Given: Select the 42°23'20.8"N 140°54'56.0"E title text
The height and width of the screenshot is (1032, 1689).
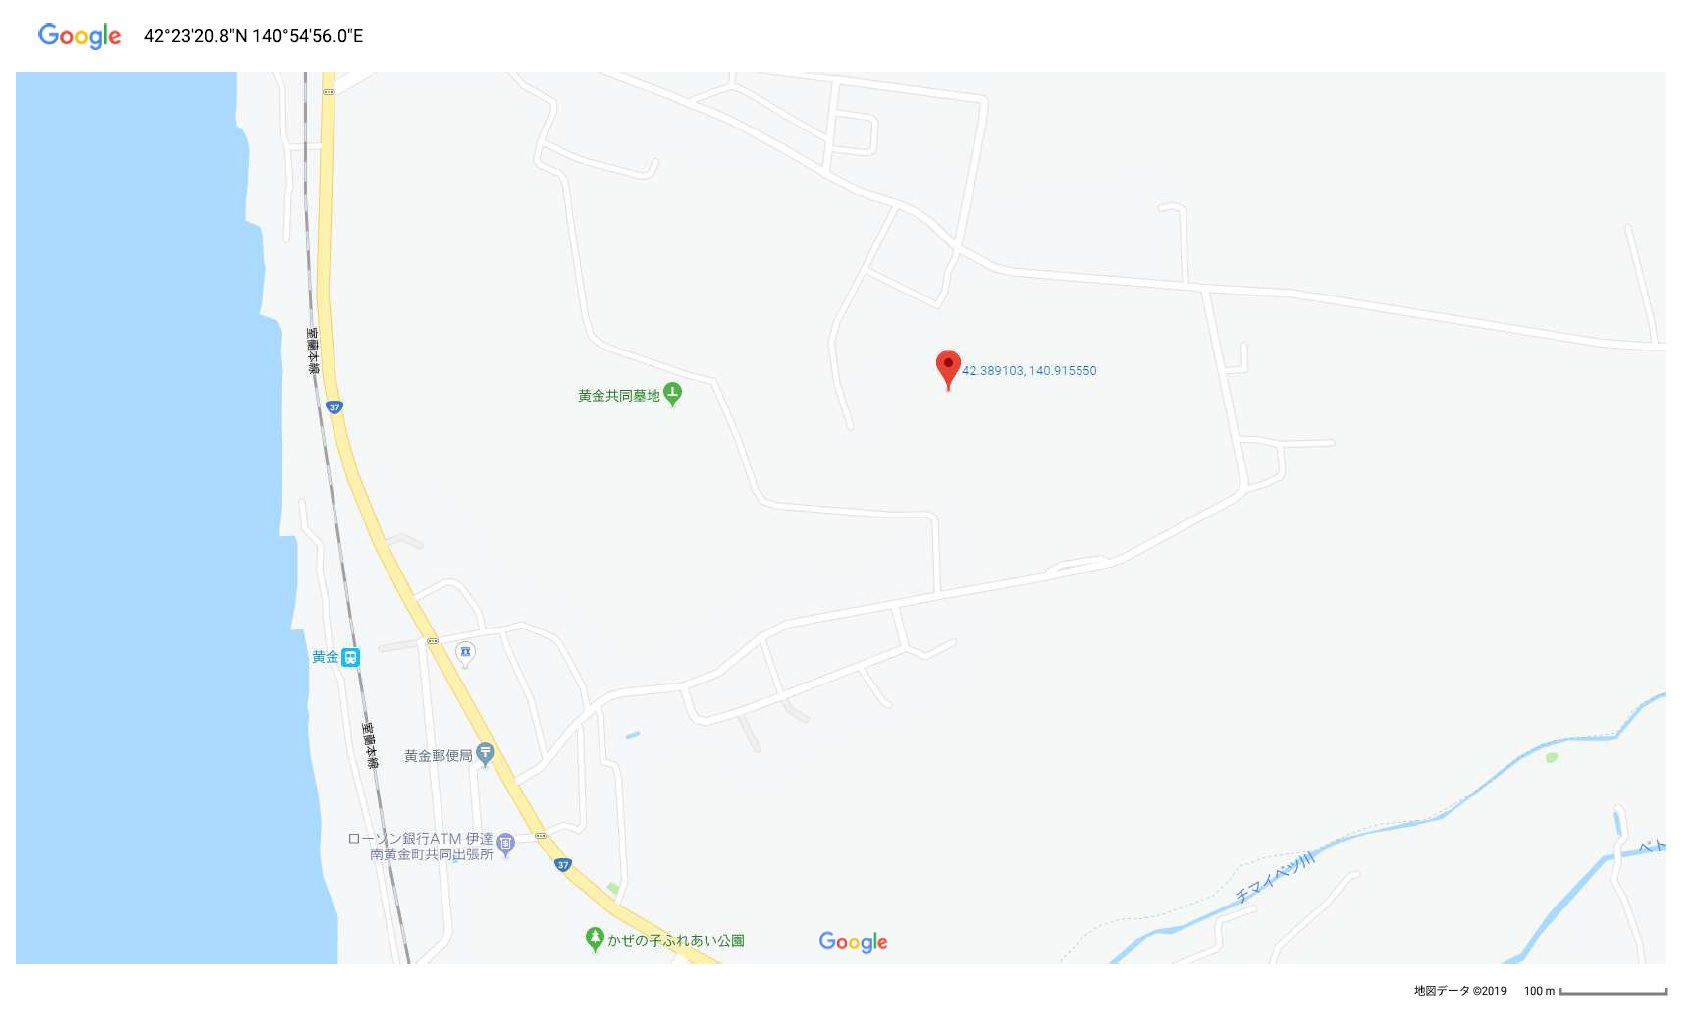Looking at the screenshot, I should pyautogui.click(x=253, y=36).
